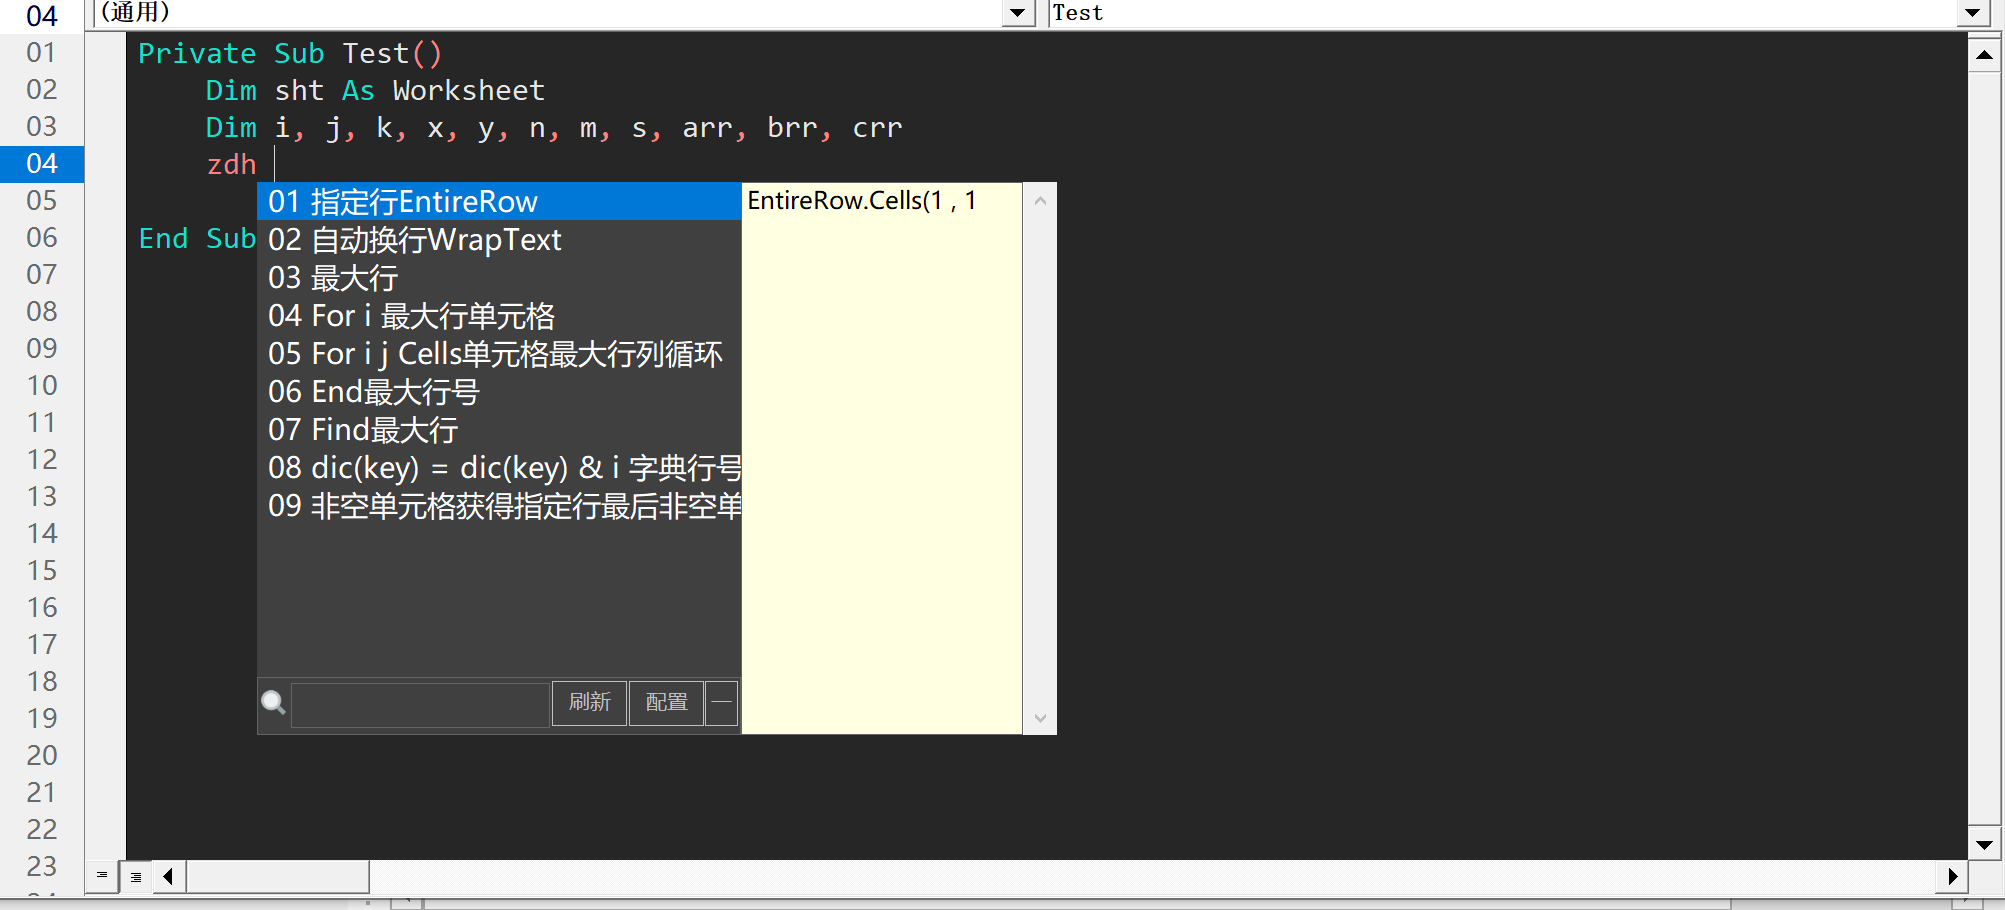The height and width of the screenshot is (910, 2005).
Task: Select snippet 07 Find最大行
Action: 499,430
